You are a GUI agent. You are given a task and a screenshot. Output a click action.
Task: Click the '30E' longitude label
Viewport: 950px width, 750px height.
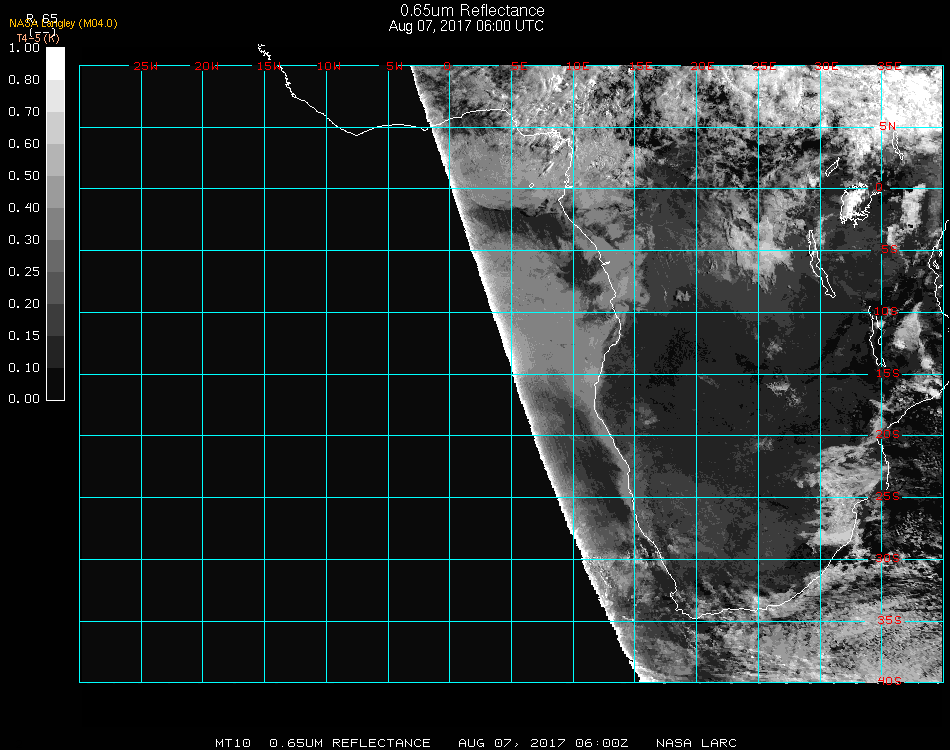click(x=826, y=66)
